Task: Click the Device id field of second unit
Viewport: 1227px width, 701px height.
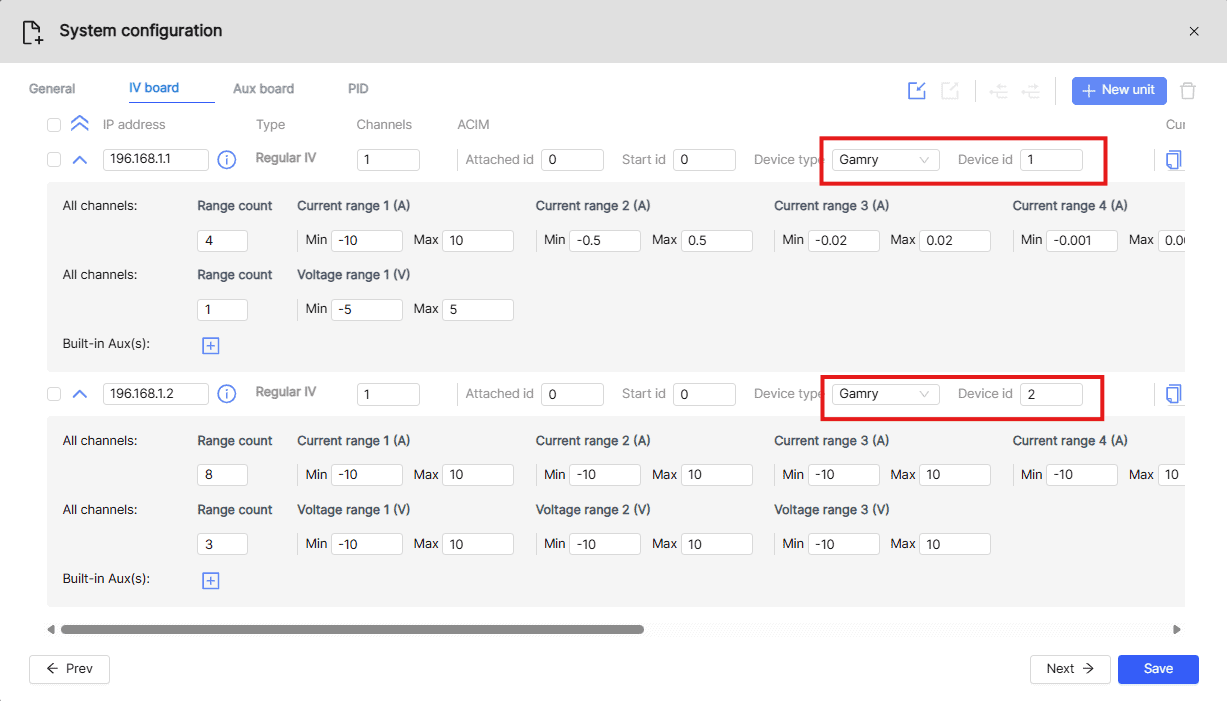Action: [1050, 394]
